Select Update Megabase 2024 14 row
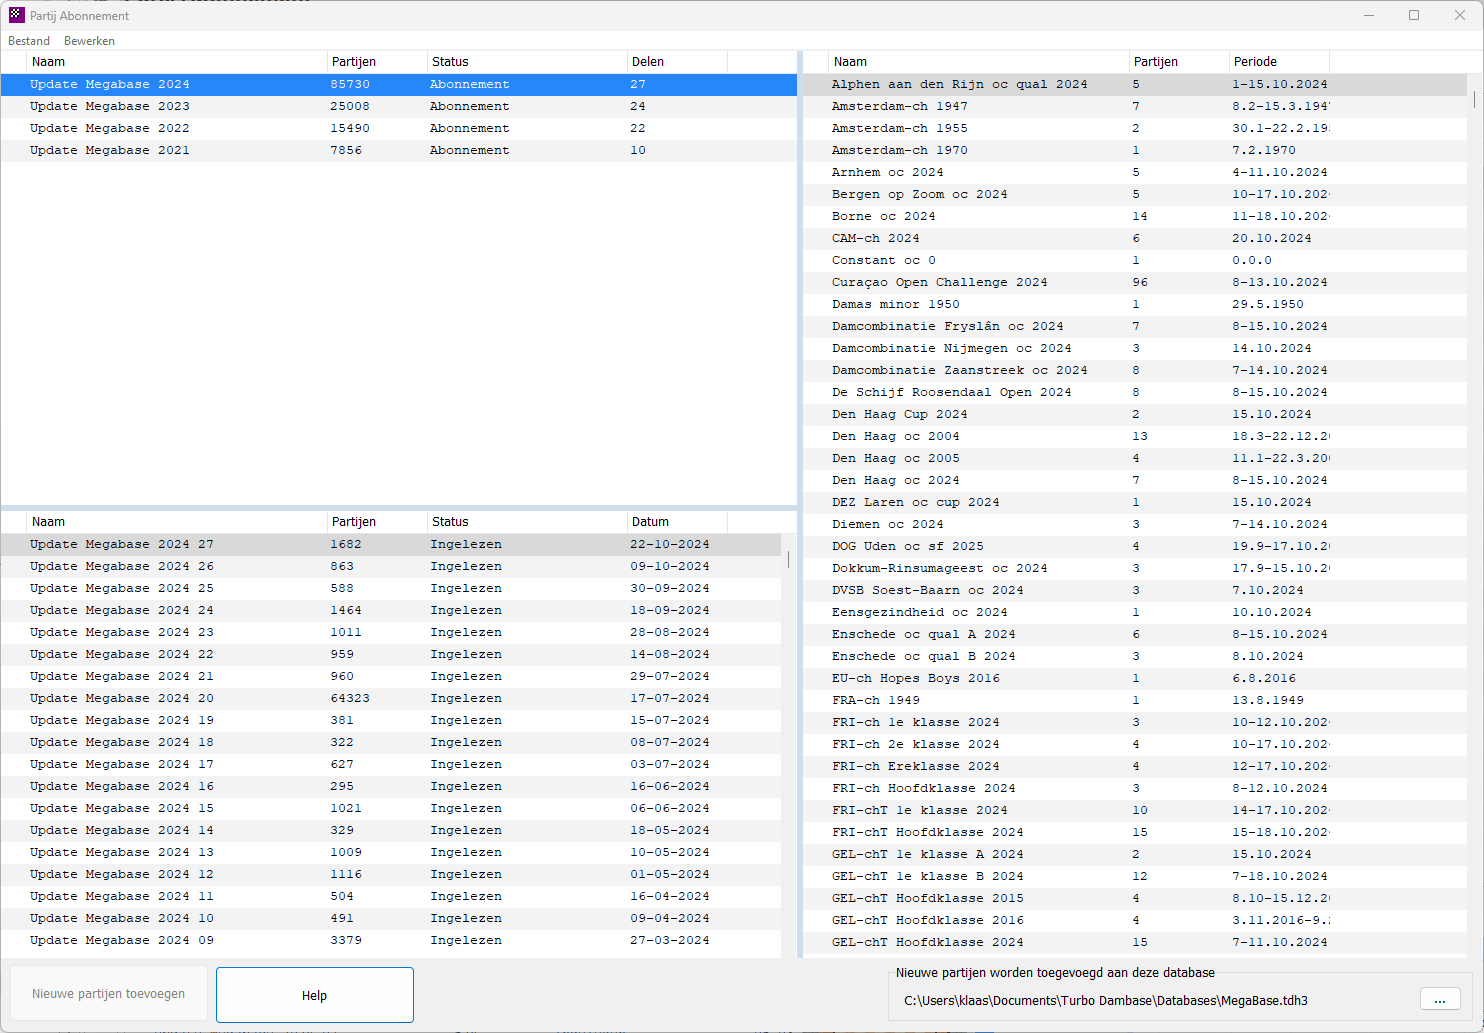This screenshot has height=1033, width=1484. [391, 831]
